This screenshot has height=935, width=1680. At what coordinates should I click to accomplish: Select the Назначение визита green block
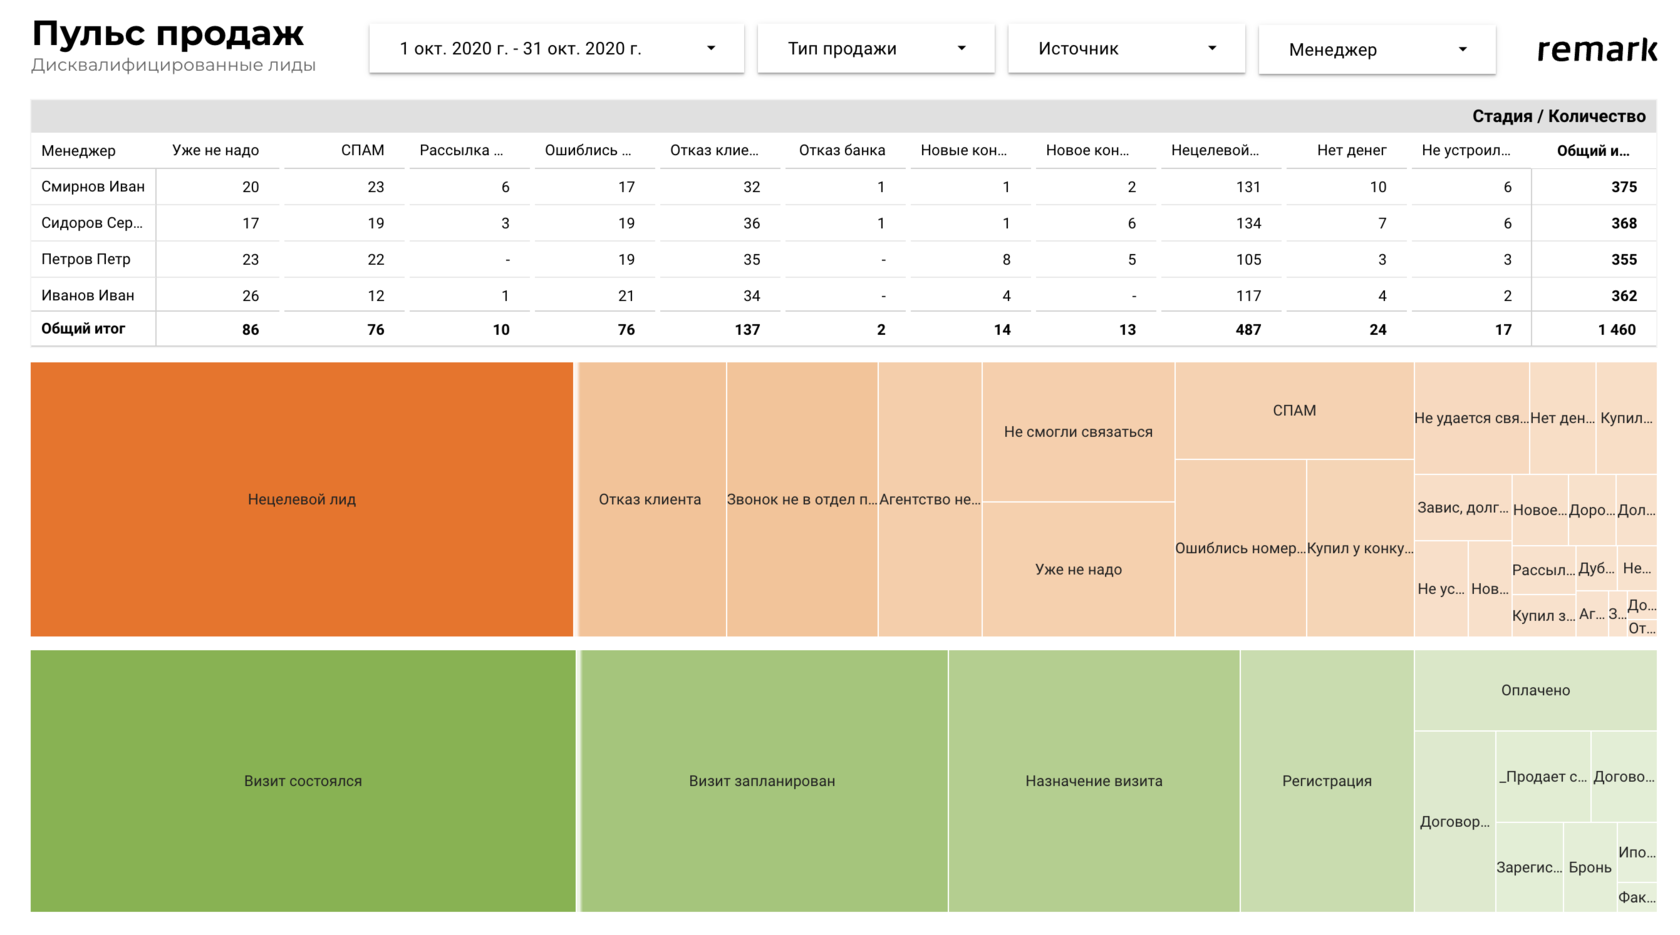(x=1094, y=781)
